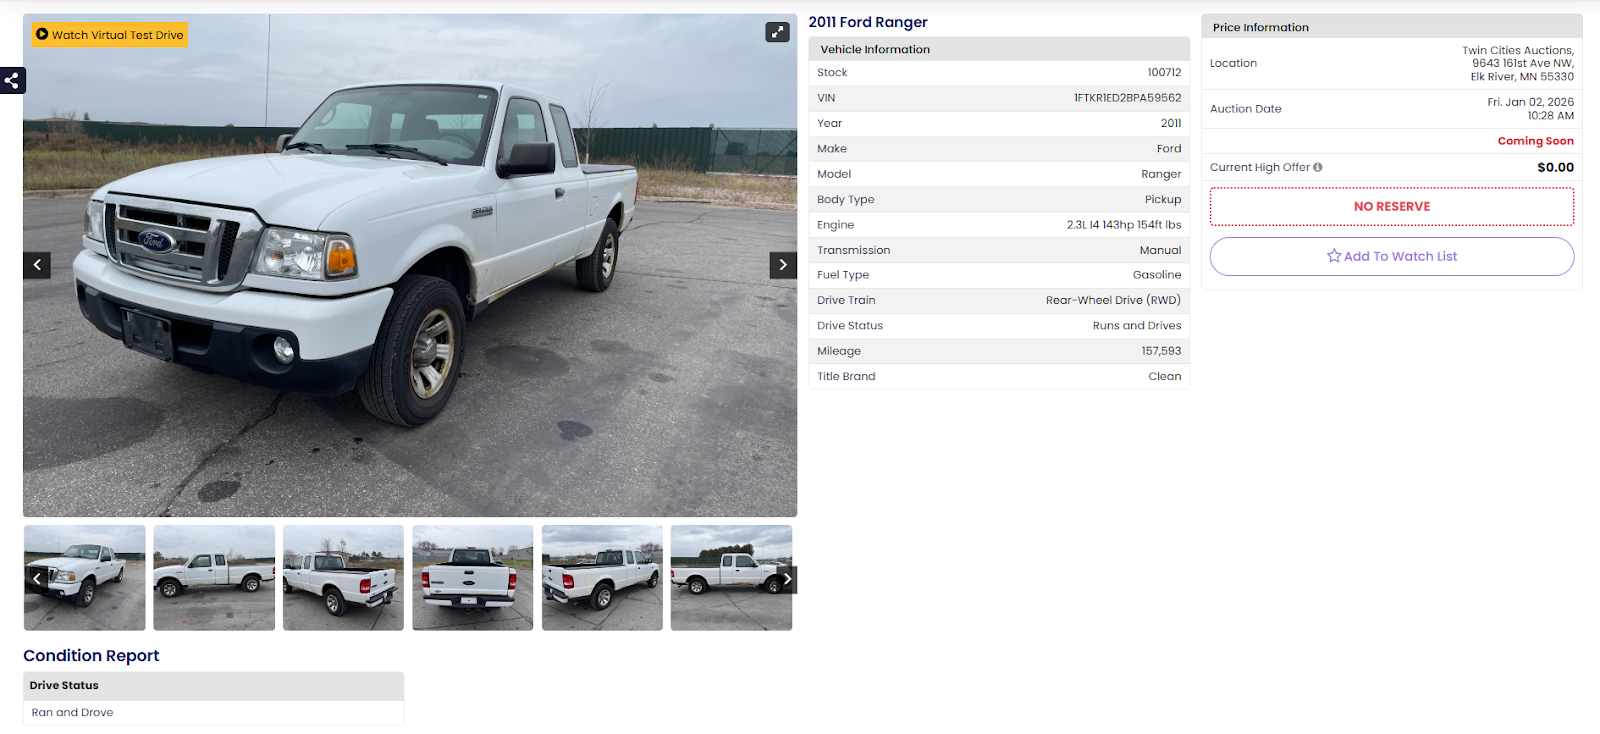Select the third rear-angle thumbnail
The height and width of the screenshot is (734, 1600).
click(343, 578)
